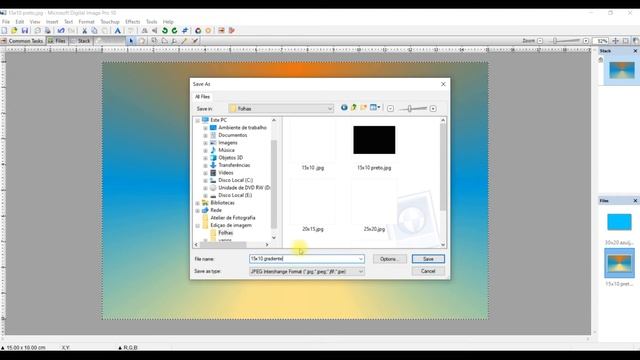The width and height of the screenshot is (640, 360).
Task: Click the Save button
Action: (428, 259)
